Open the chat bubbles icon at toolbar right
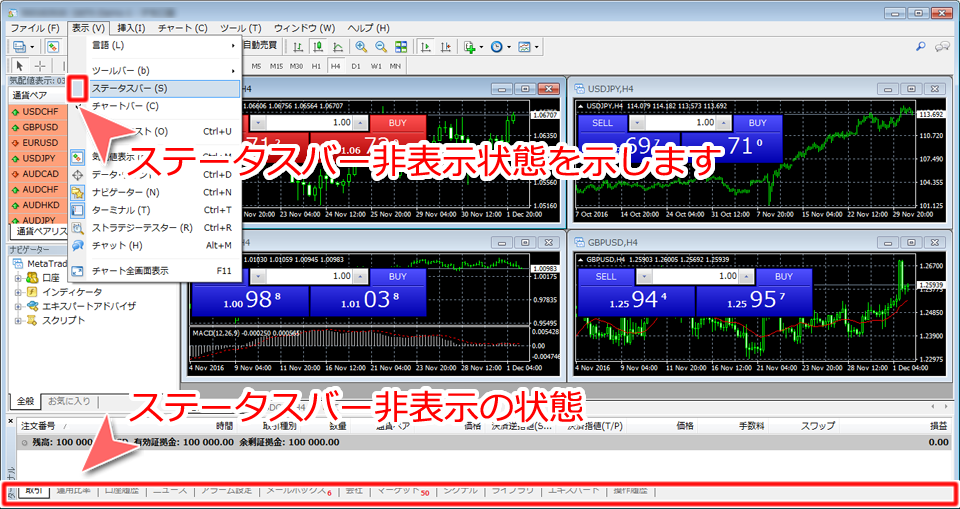This screenshot has width=960, height=509. point(942,47)
